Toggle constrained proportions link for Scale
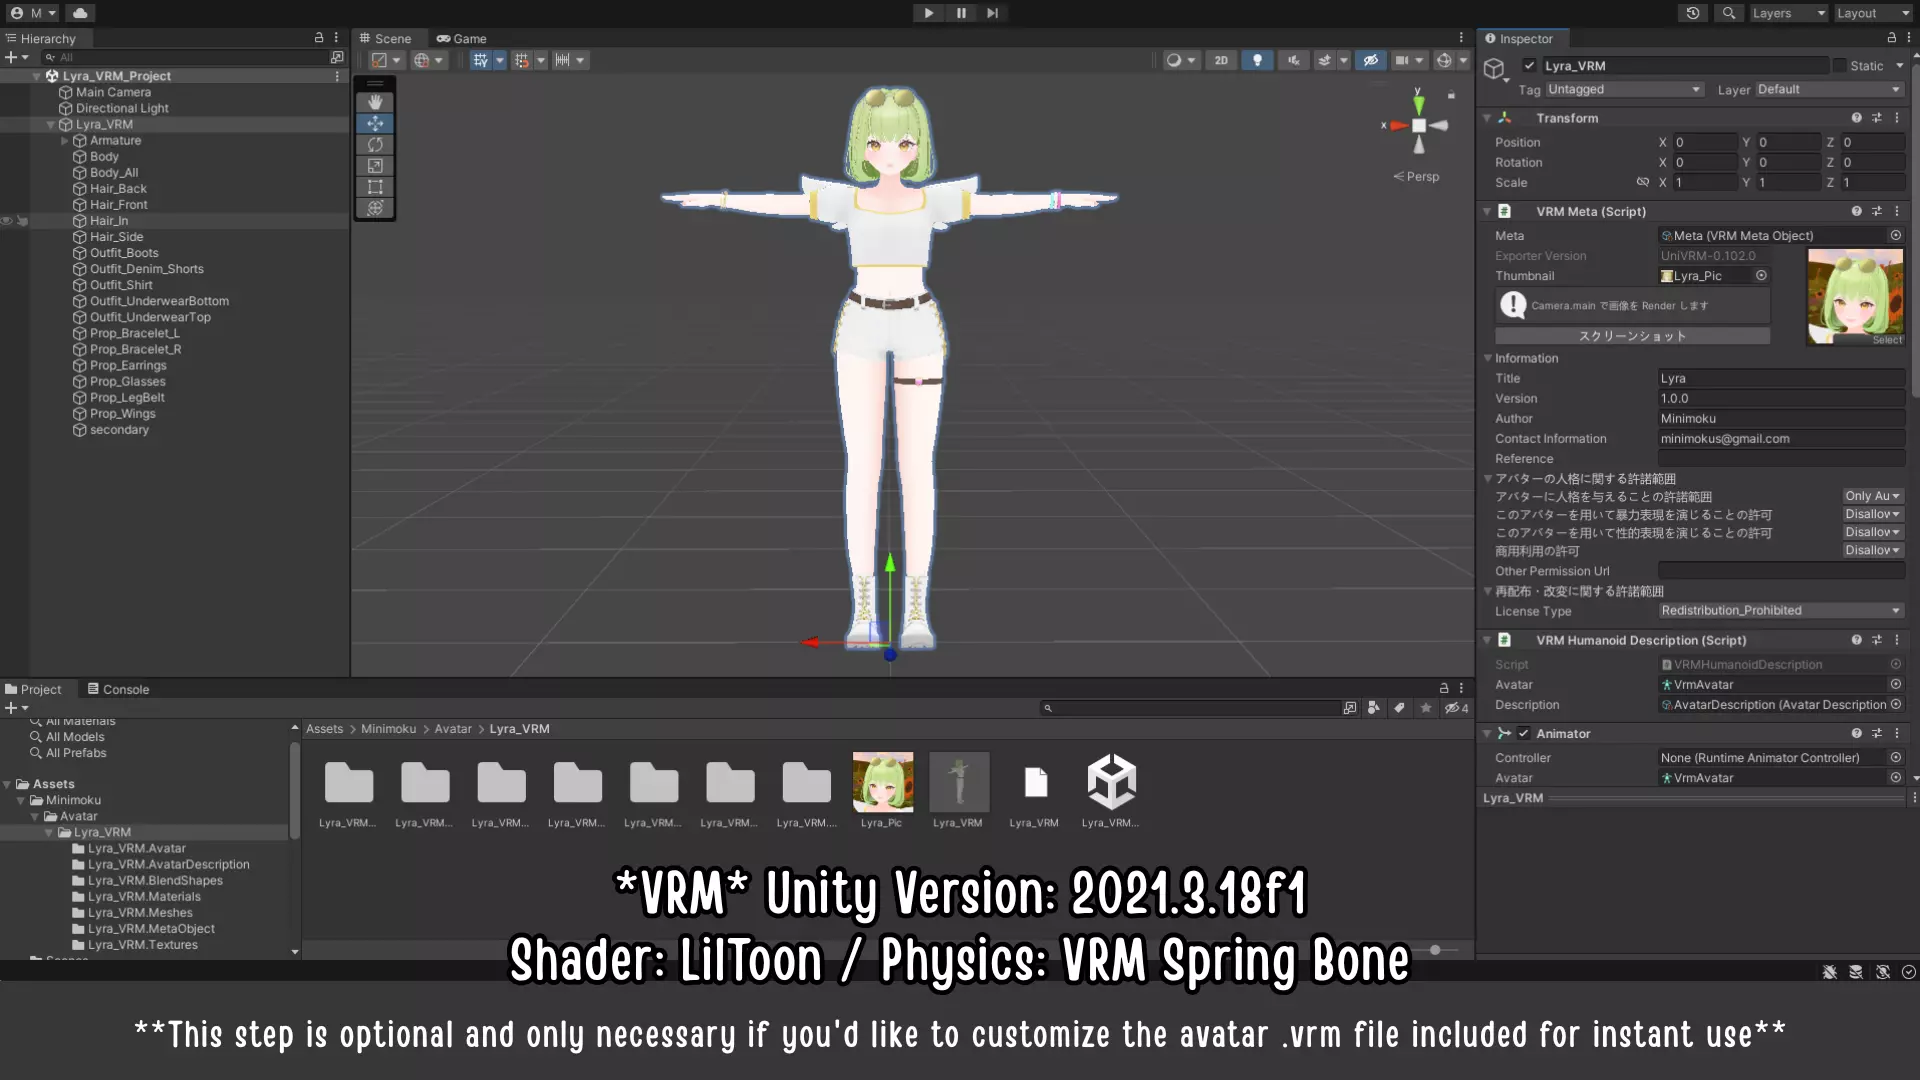Viewport: 1920px width, 1080px height. (x=1642, y=182)
